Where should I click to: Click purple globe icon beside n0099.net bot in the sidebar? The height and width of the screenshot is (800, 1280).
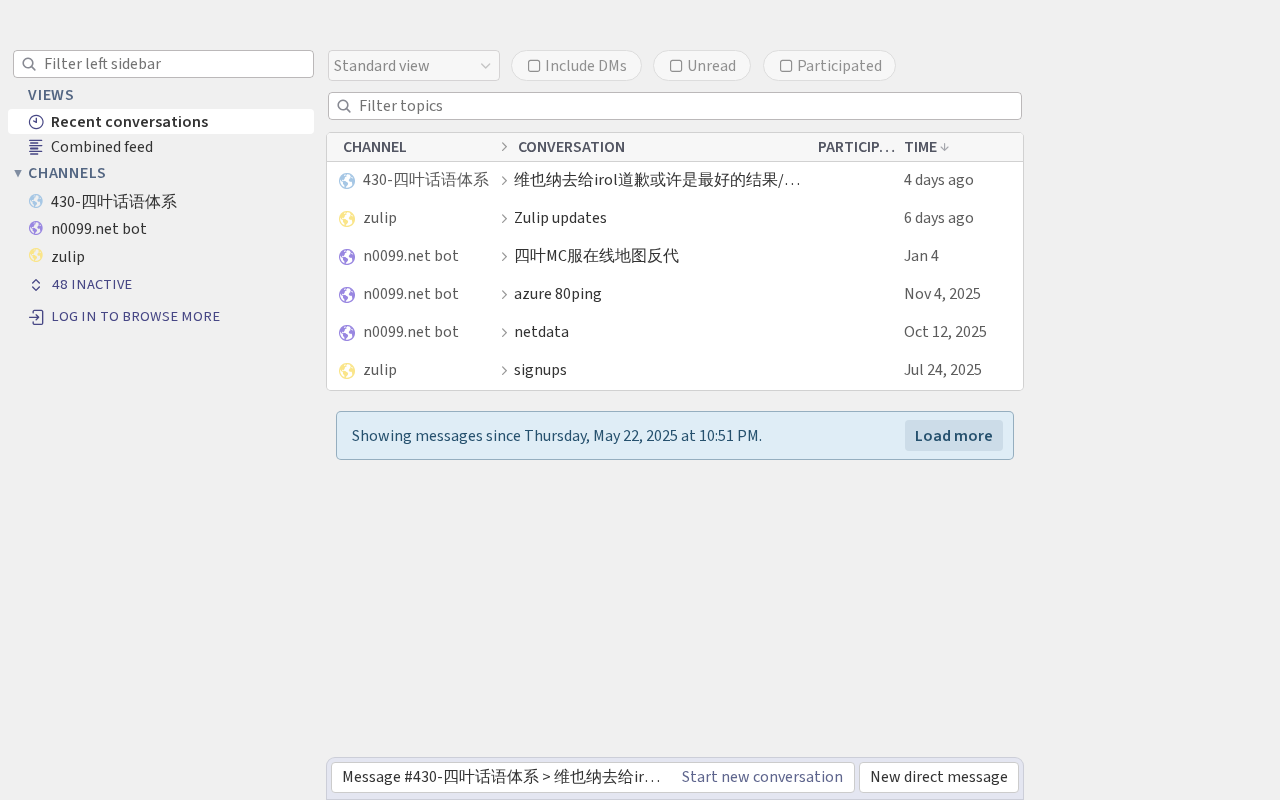click(36, 228)
